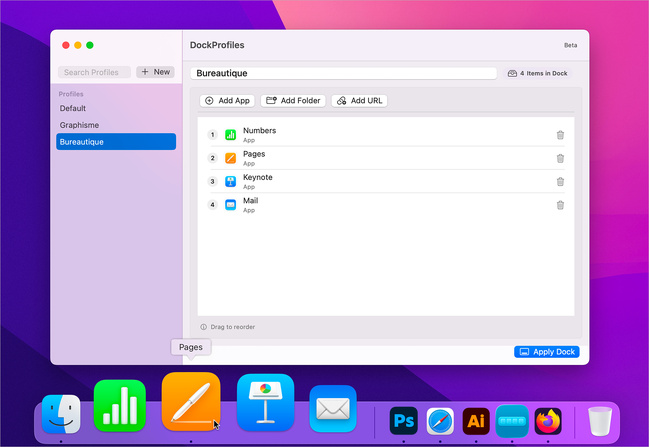This screenshot has height=447, width=649.
Task: Click the Beta label
Action: [x=570, y=45]
